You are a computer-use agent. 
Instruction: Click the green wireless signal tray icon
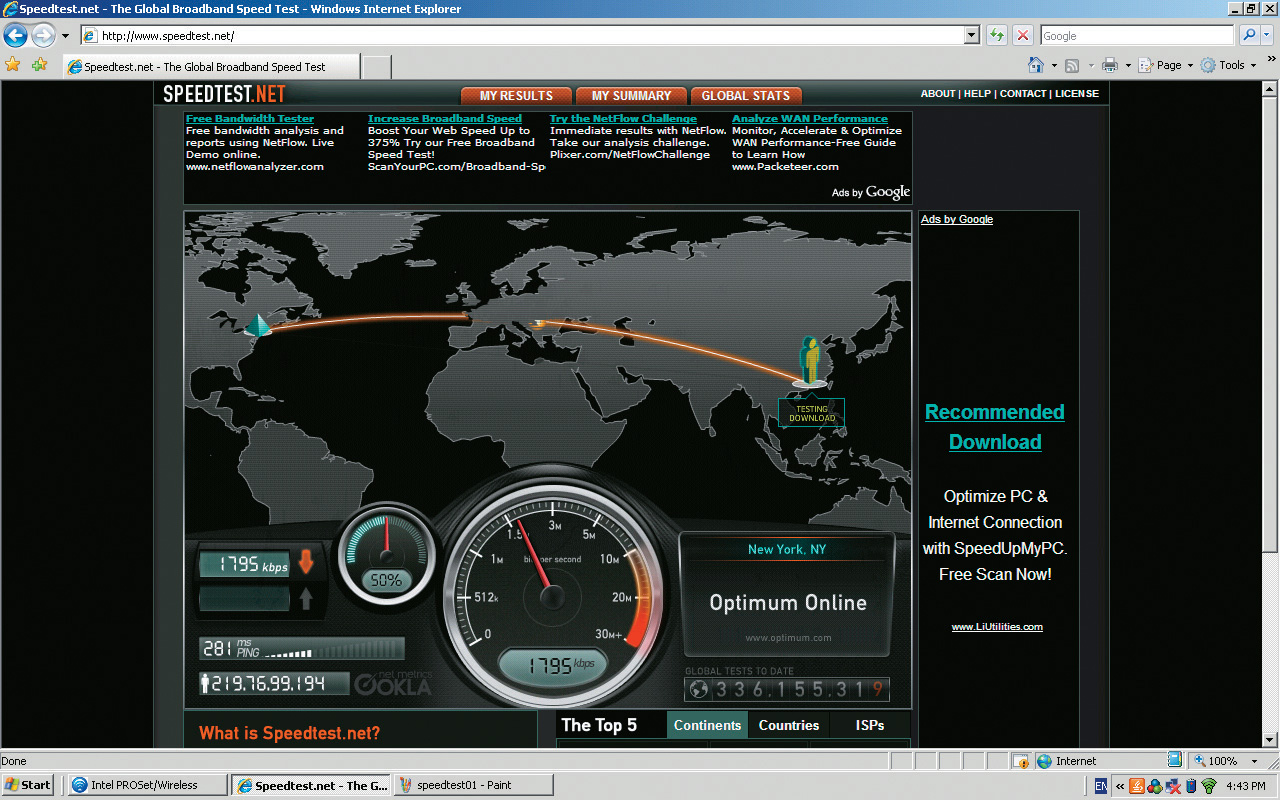coord(1209,786)
